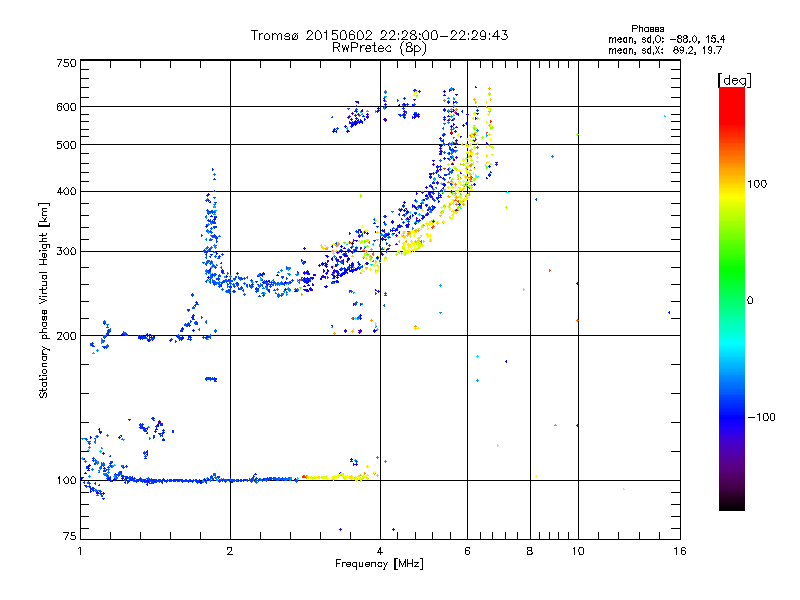The height and width of the screenshot is (600, 800).
Task: Click the "RwPretec (8p)" subtitle
Action: point(379,48)
